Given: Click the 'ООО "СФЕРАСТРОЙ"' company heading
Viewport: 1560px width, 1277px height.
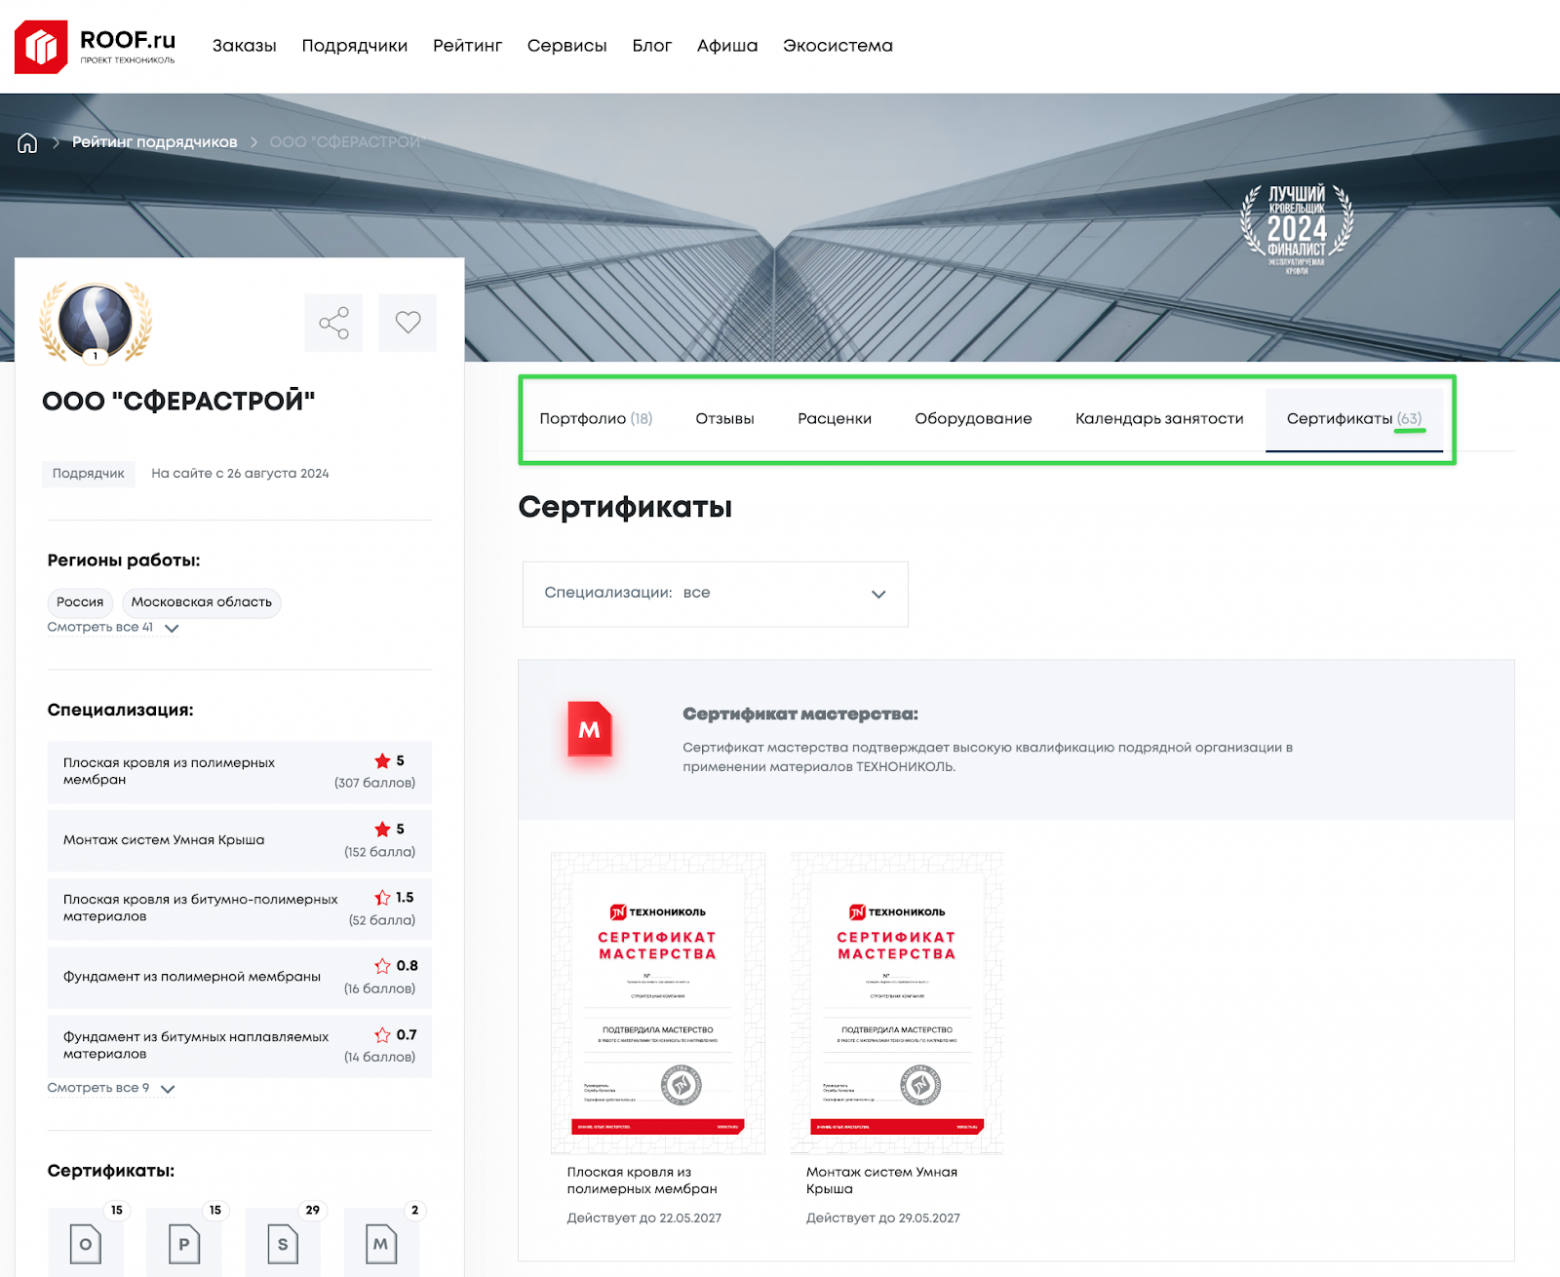Looking at the screenshot, I should pyautogui.click(x=179, y=402).
